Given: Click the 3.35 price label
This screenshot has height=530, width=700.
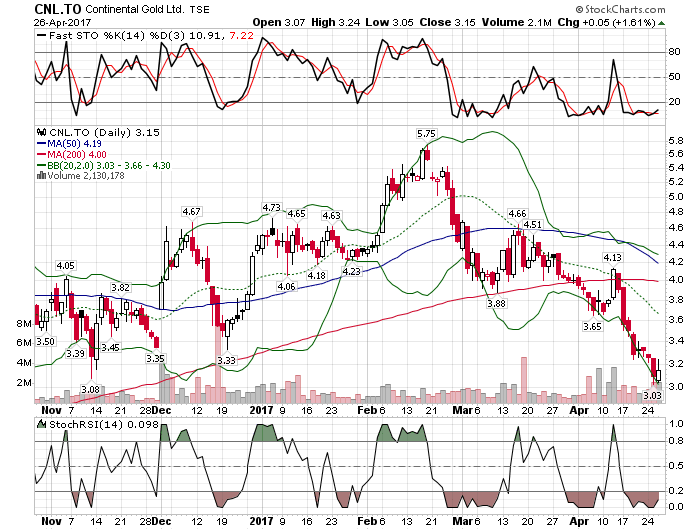Looking at the screenshot, I should tap(155, 358).
